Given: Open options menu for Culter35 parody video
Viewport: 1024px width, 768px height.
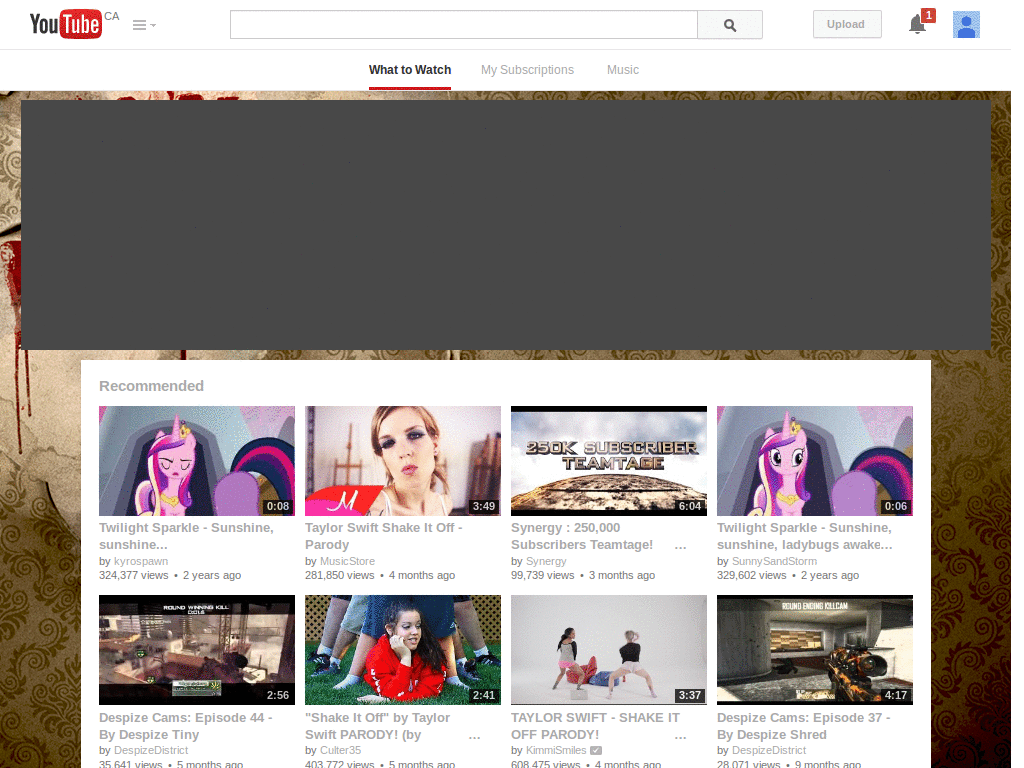Looking at the screenshot, I should pyautogui.click(x=475, y=736).
